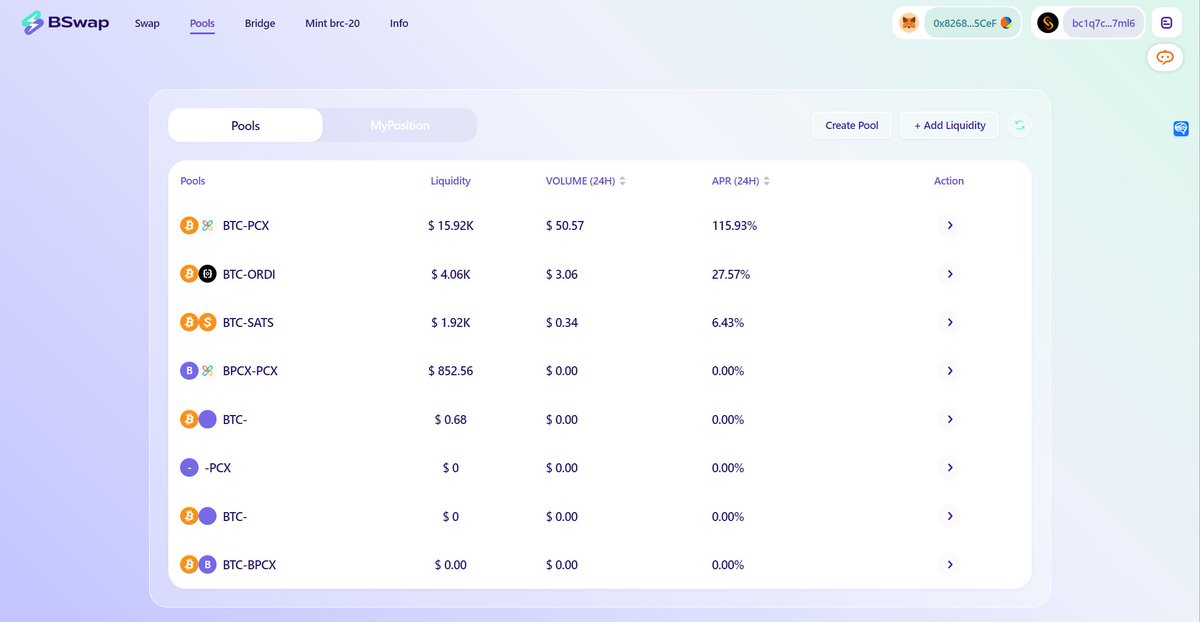This screenshot has width=1200, height=622.
Task: Click the + Add Liquidity button
Action: coord(950,125)
